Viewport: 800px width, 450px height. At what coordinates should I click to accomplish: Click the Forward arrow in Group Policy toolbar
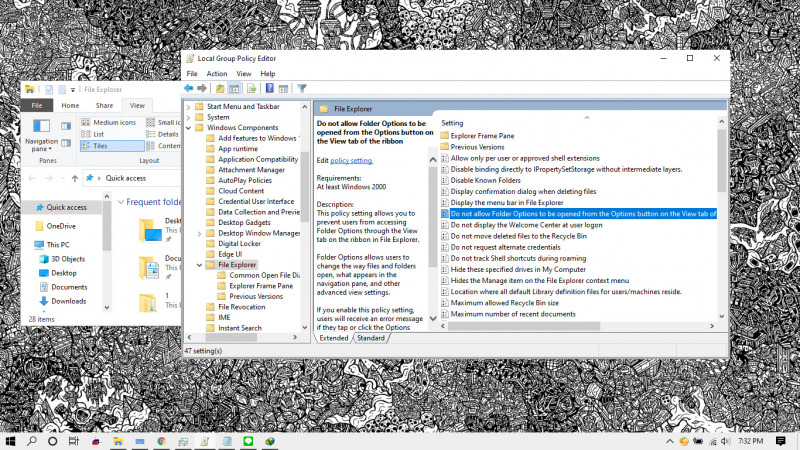pos(202,88)
